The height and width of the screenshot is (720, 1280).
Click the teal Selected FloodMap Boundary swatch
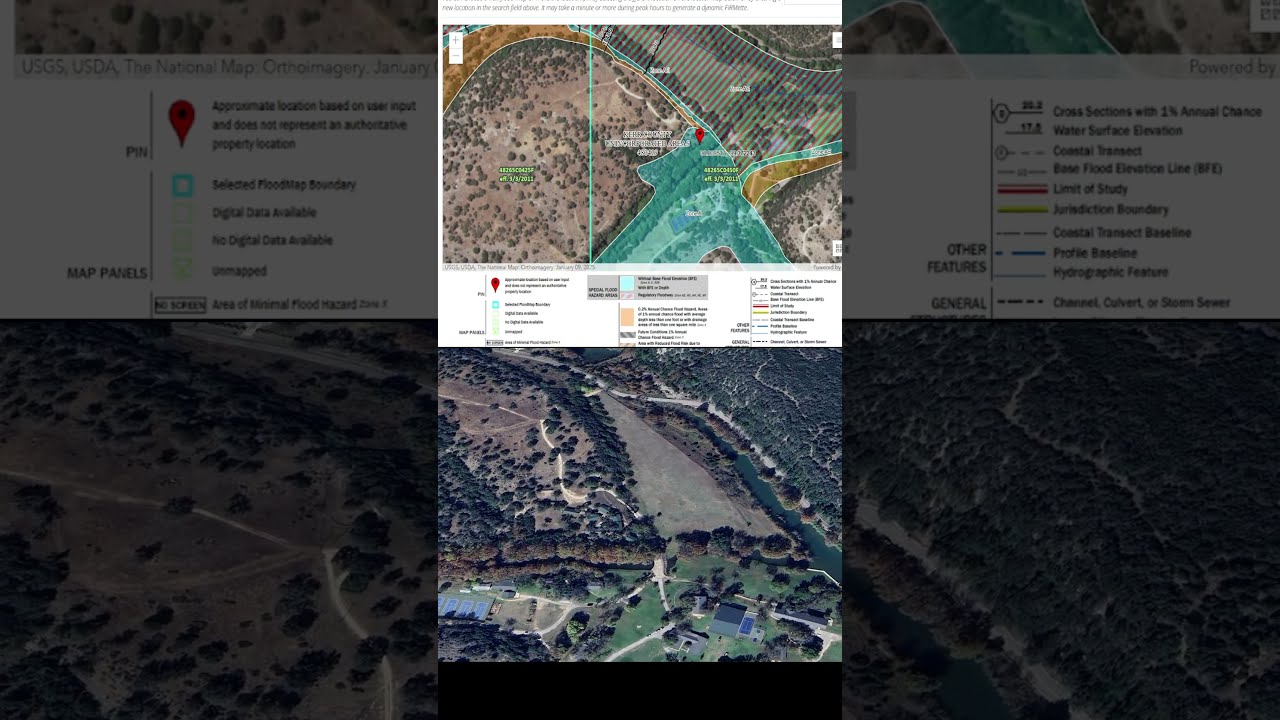[x=495, y=304]
